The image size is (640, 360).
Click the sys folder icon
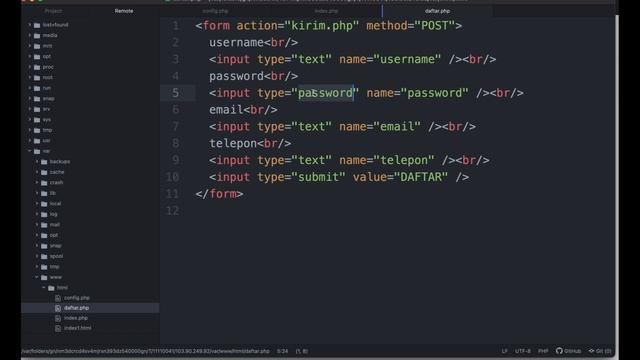37,120
